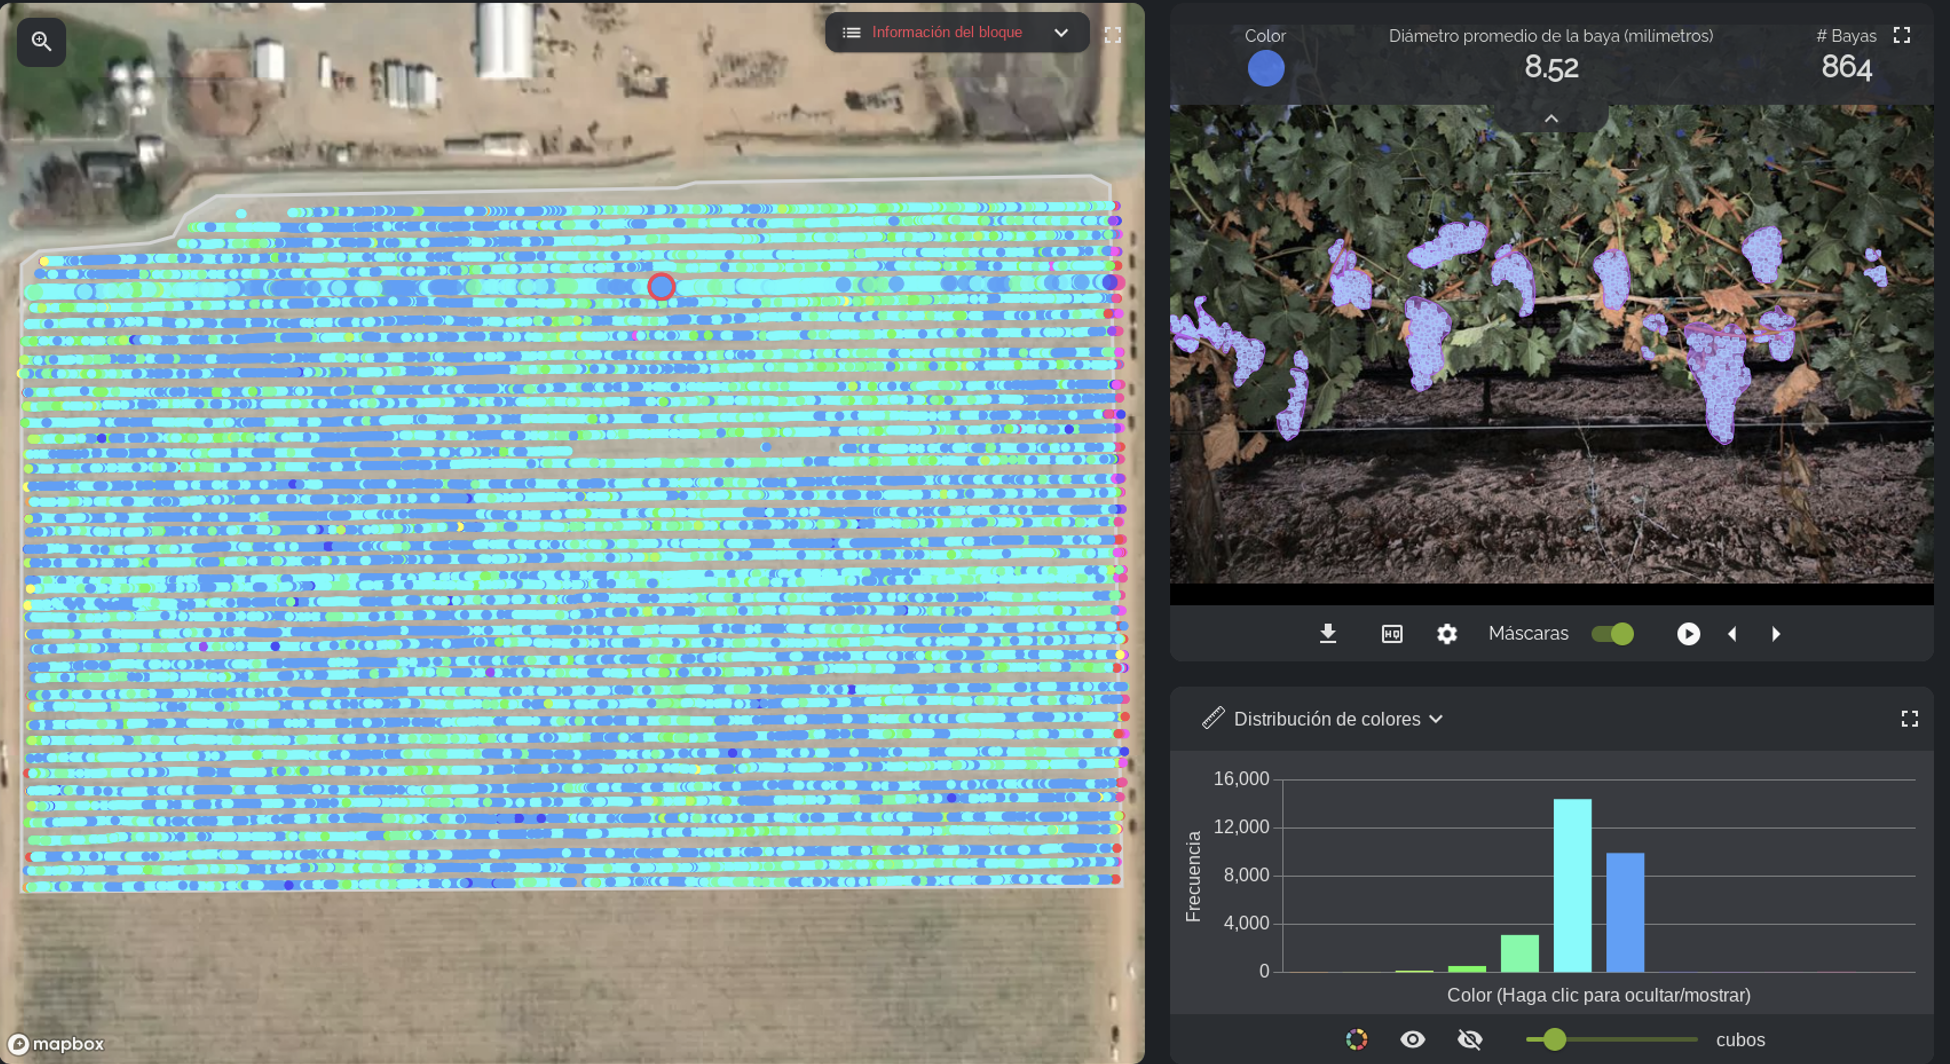Screen dimensions: 1950x1064
Task: Play the image sequence
Action: (1687, 634)
